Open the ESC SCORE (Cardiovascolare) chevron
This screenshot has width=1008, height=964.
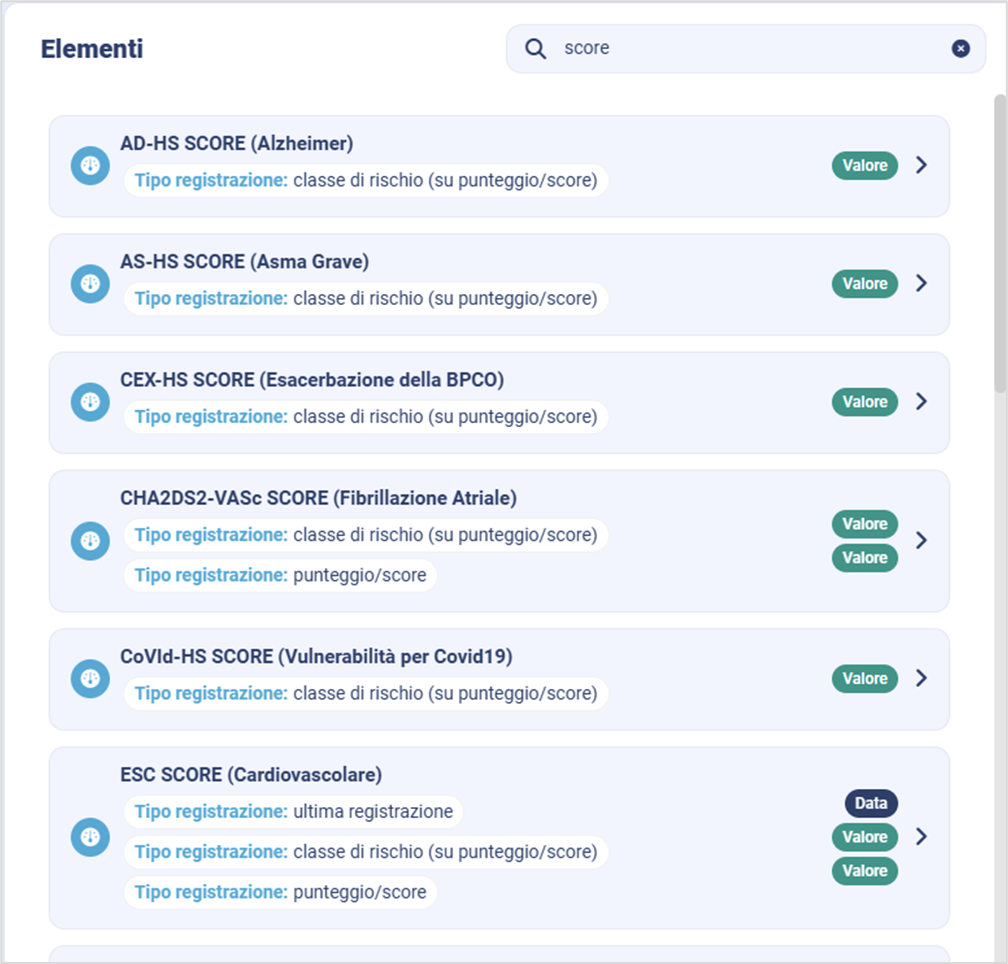click(x=921, y=836)
